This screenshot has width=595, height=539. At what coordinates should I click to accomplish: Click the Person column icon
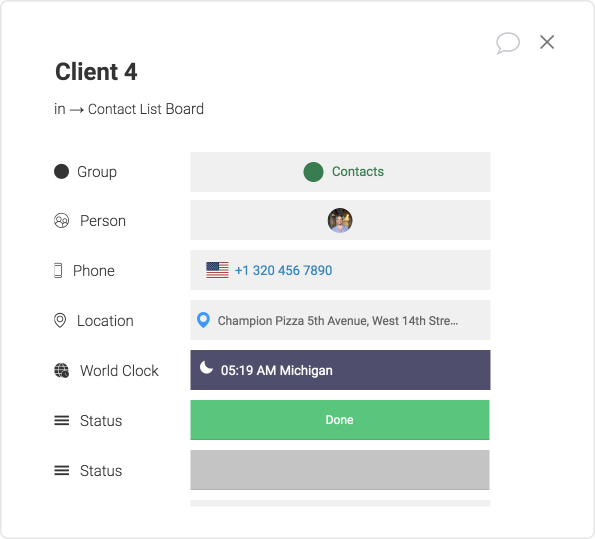pyautogui.click(x=61, y=221)
